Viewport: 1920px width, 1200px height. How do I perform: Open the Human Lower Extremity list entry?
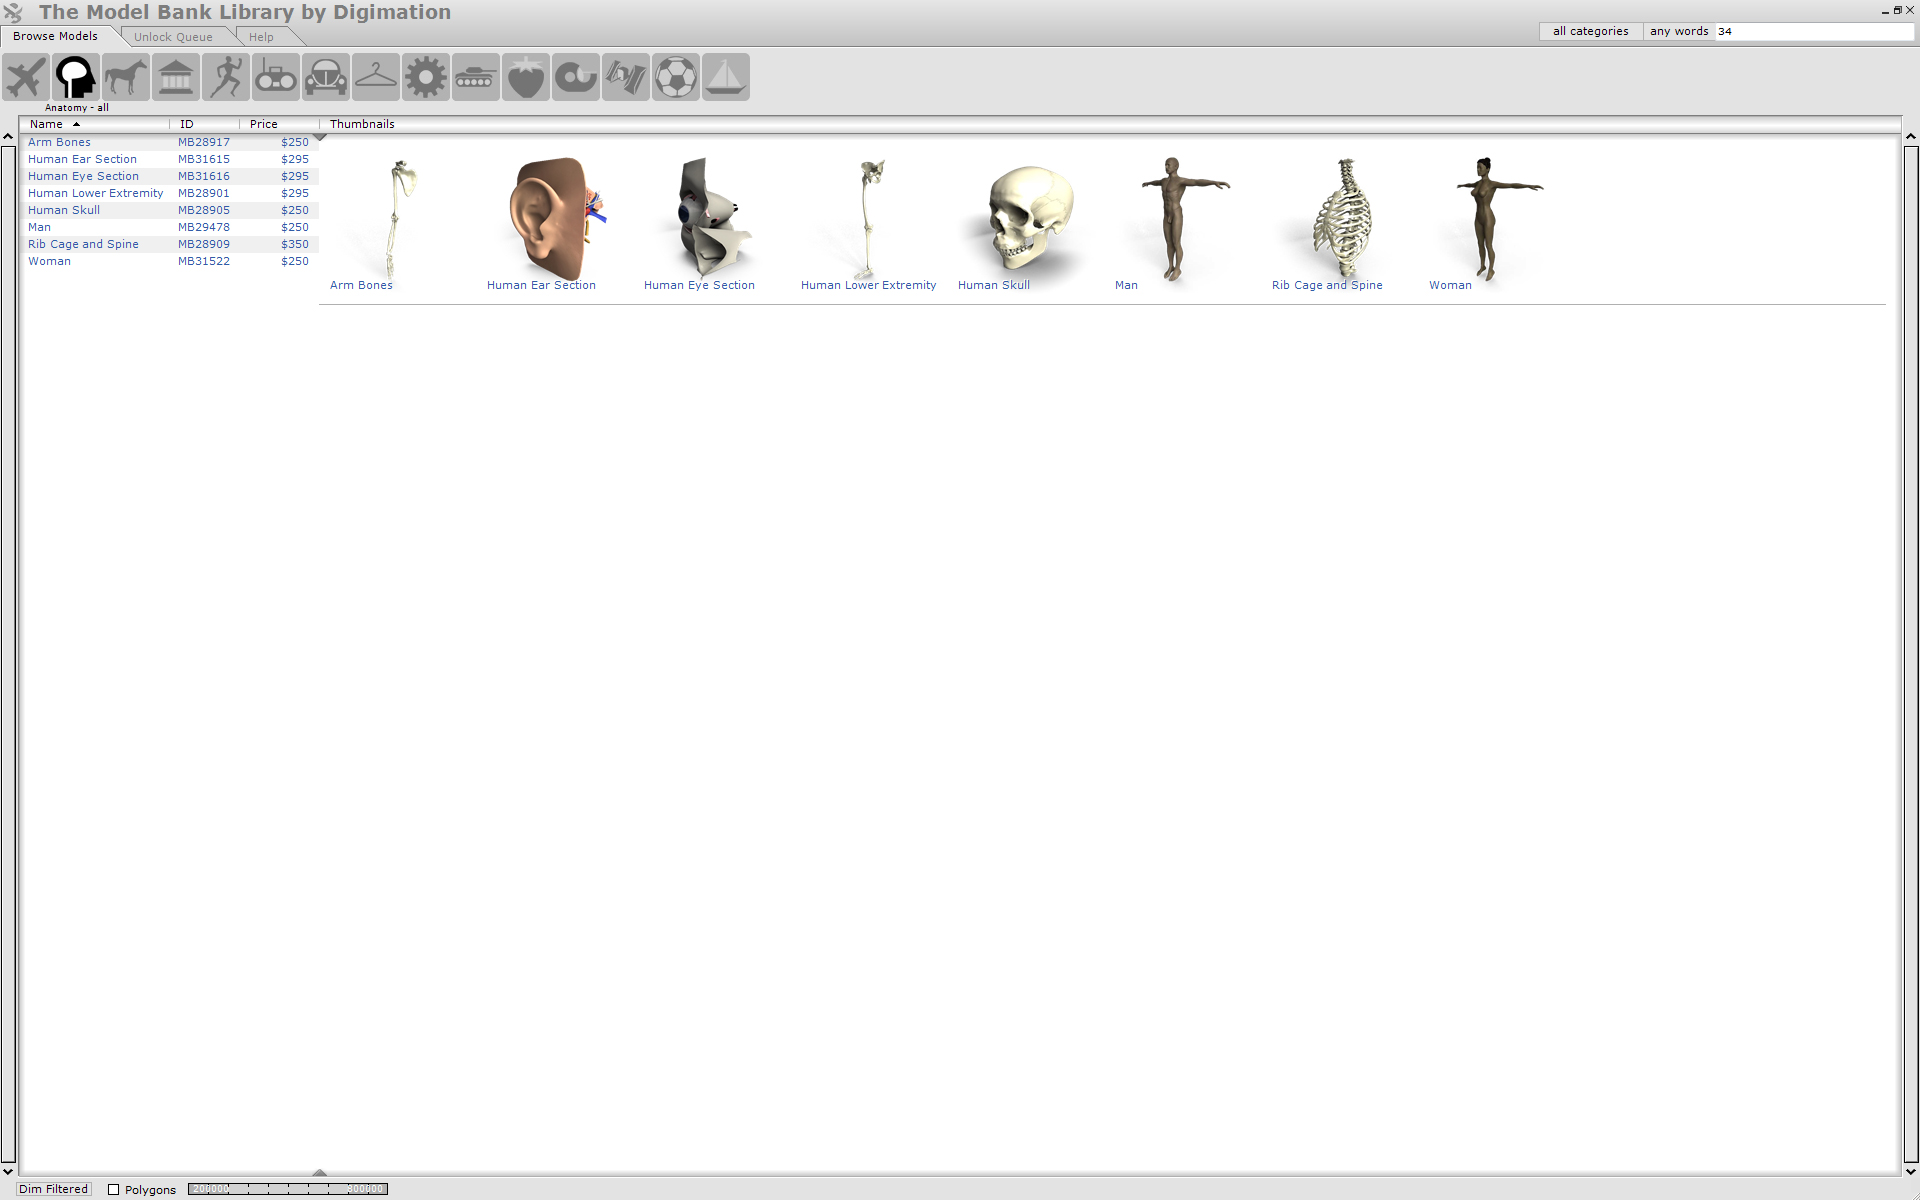[95, 193]
